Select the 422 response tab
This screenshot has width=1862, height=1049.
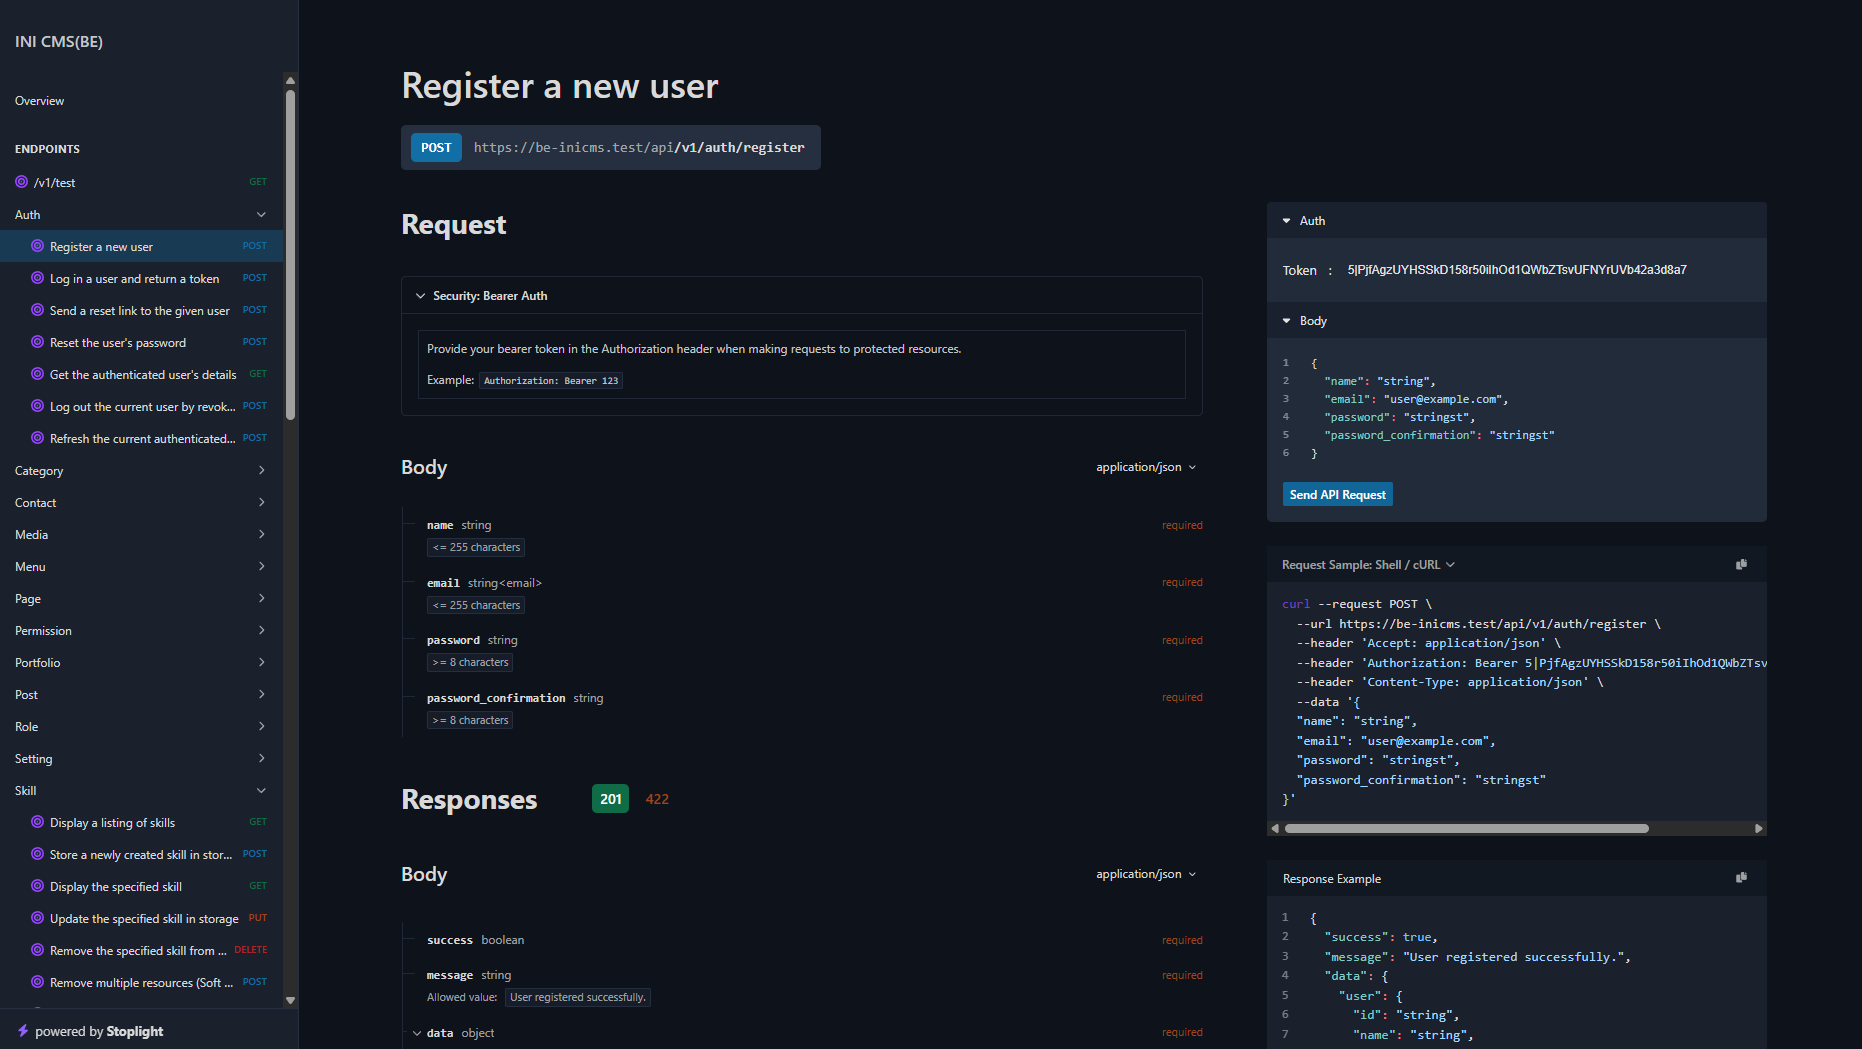coord(657,799)
